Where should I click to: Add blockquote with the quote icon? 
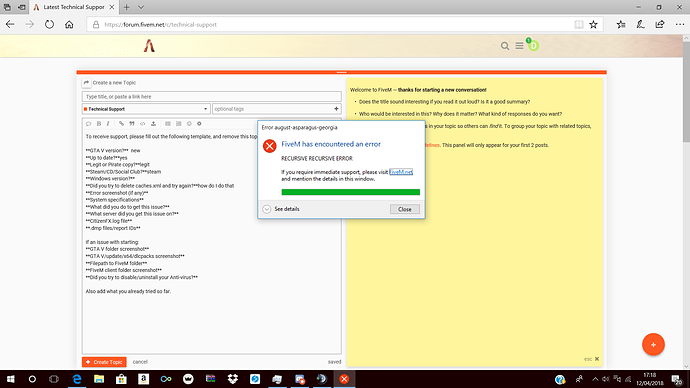pos(132,124)
